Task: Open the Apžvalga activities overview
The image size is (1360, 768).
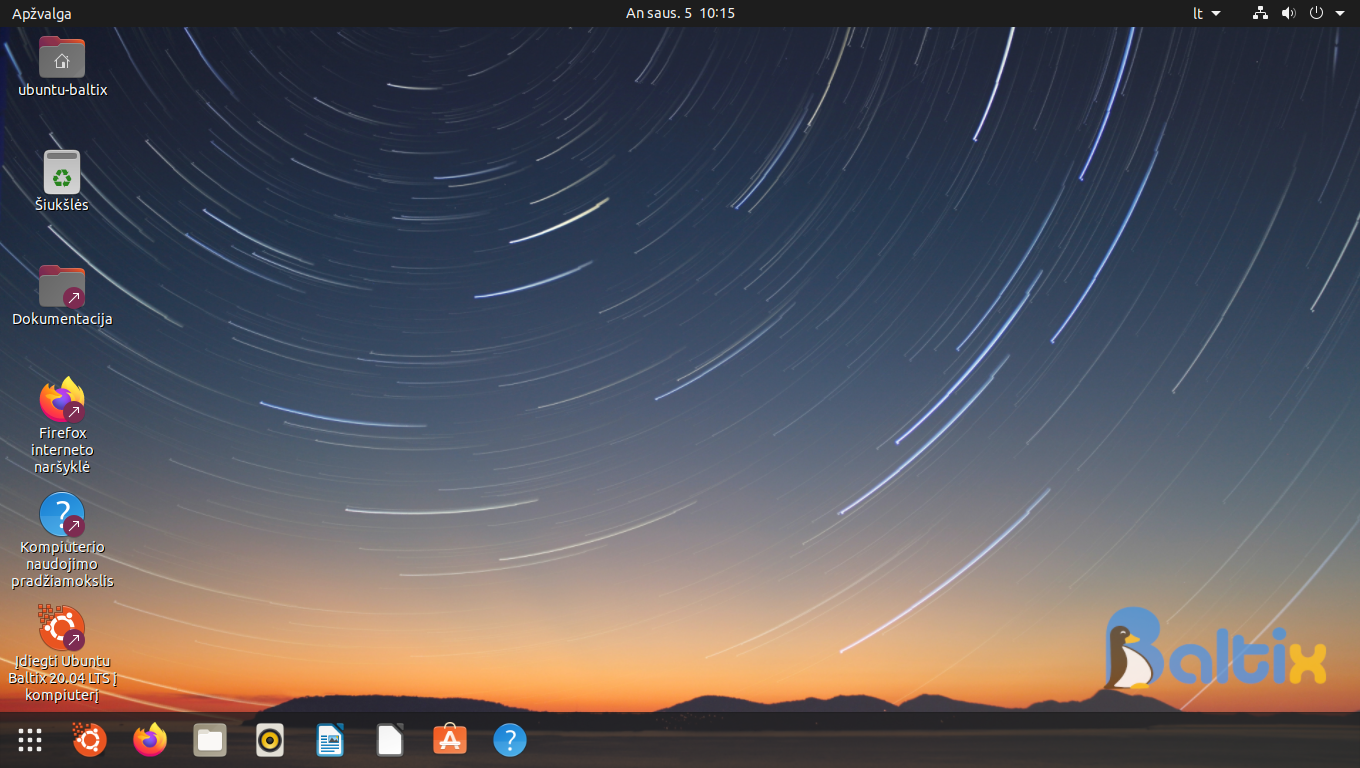Action: coord(41,14)
